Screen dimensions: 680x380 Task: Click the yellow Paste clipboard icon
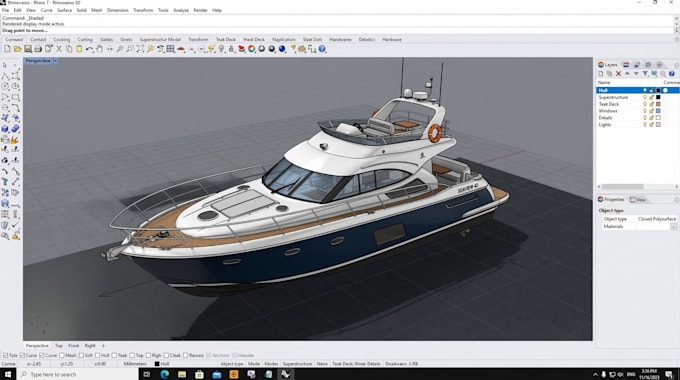tap(79, 49)
